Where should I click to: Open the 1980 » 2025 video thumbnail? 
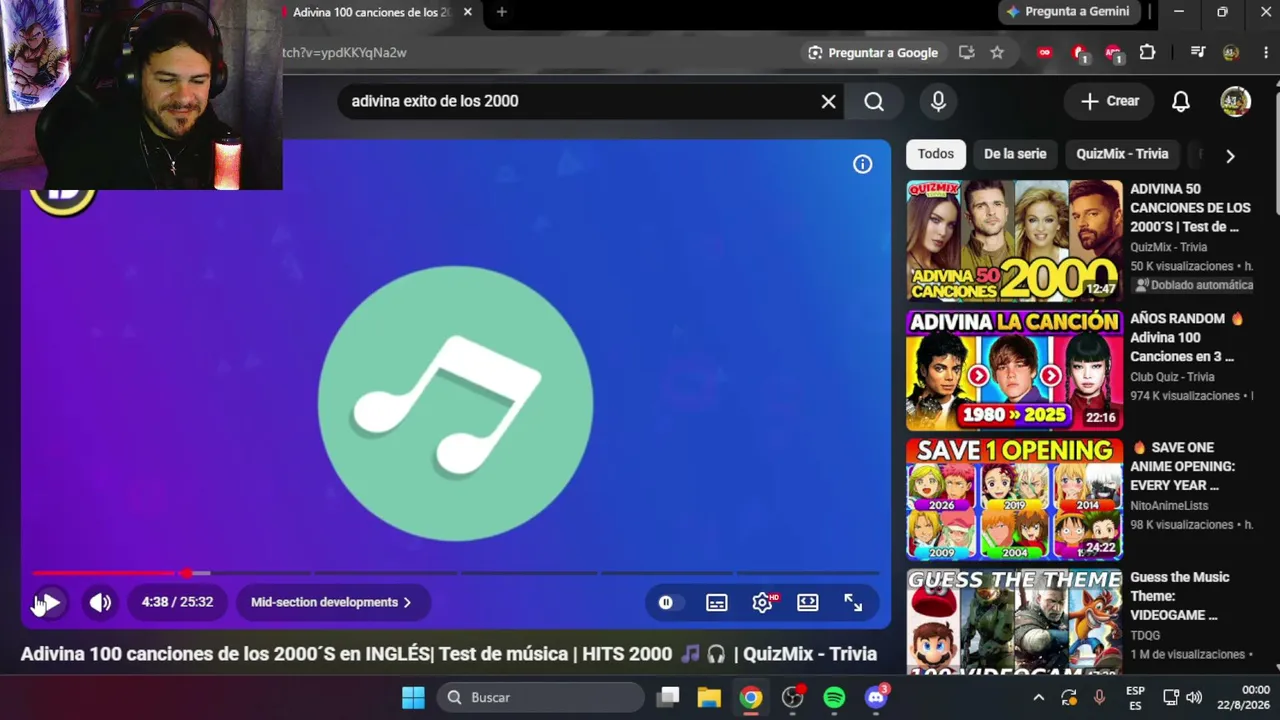pyautogui.click(x=1014, y=370)
